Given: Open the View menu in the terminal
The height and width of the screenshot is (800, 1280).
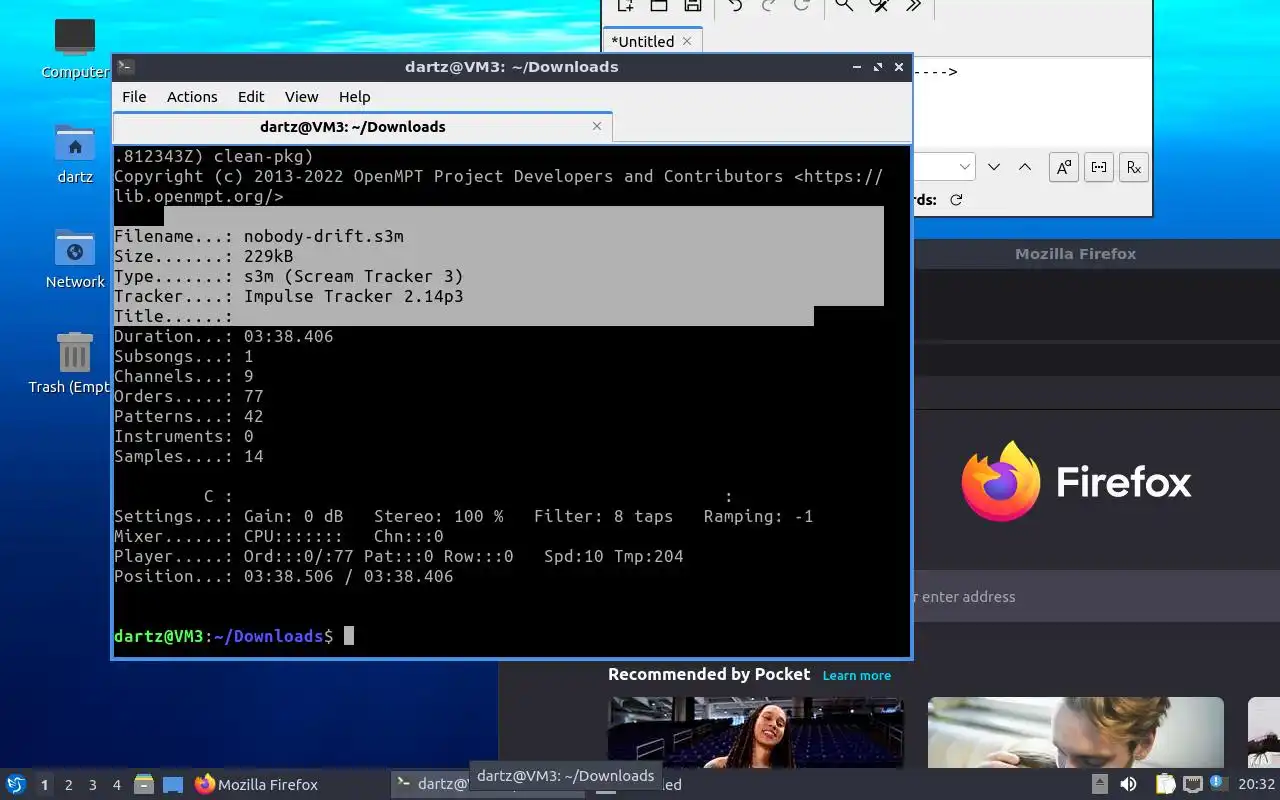Looking at the screenshot, I should (301, 97).
